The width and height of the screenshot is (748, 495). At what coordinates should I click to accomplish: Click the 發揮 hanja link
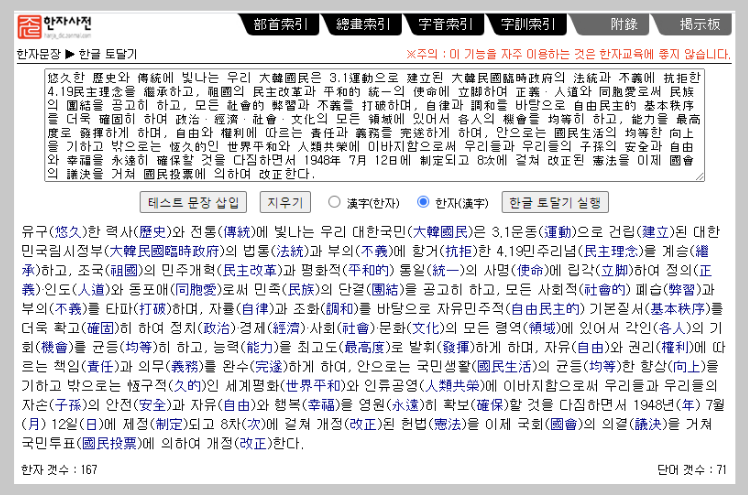tap(456, 347)
